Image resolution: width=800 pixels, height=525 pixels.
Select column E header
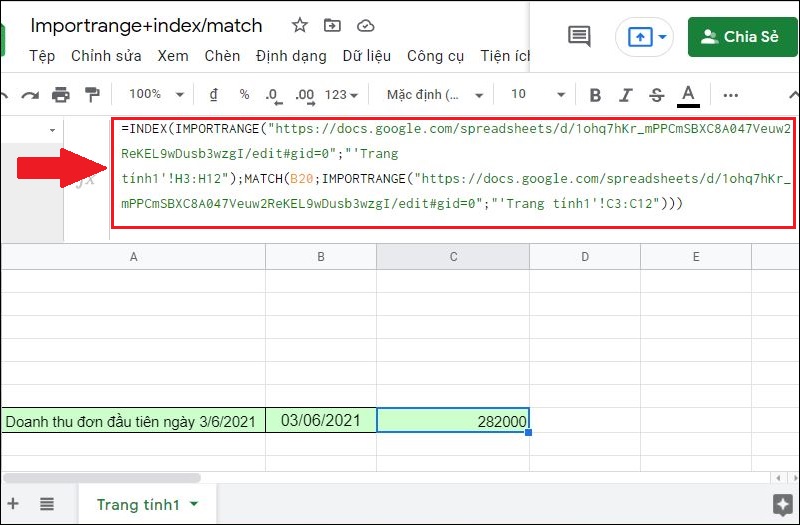point(696,257)
